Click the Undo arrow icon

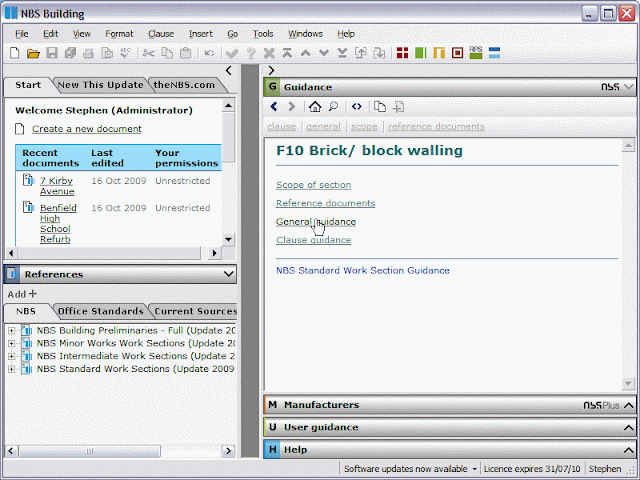[x=209, y=53]
